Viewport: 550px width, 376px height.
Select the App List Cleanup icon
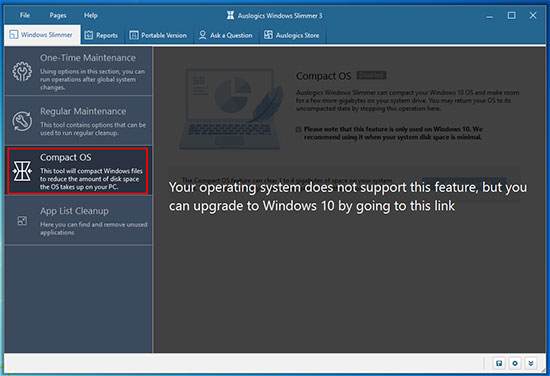tap(22, 221)
